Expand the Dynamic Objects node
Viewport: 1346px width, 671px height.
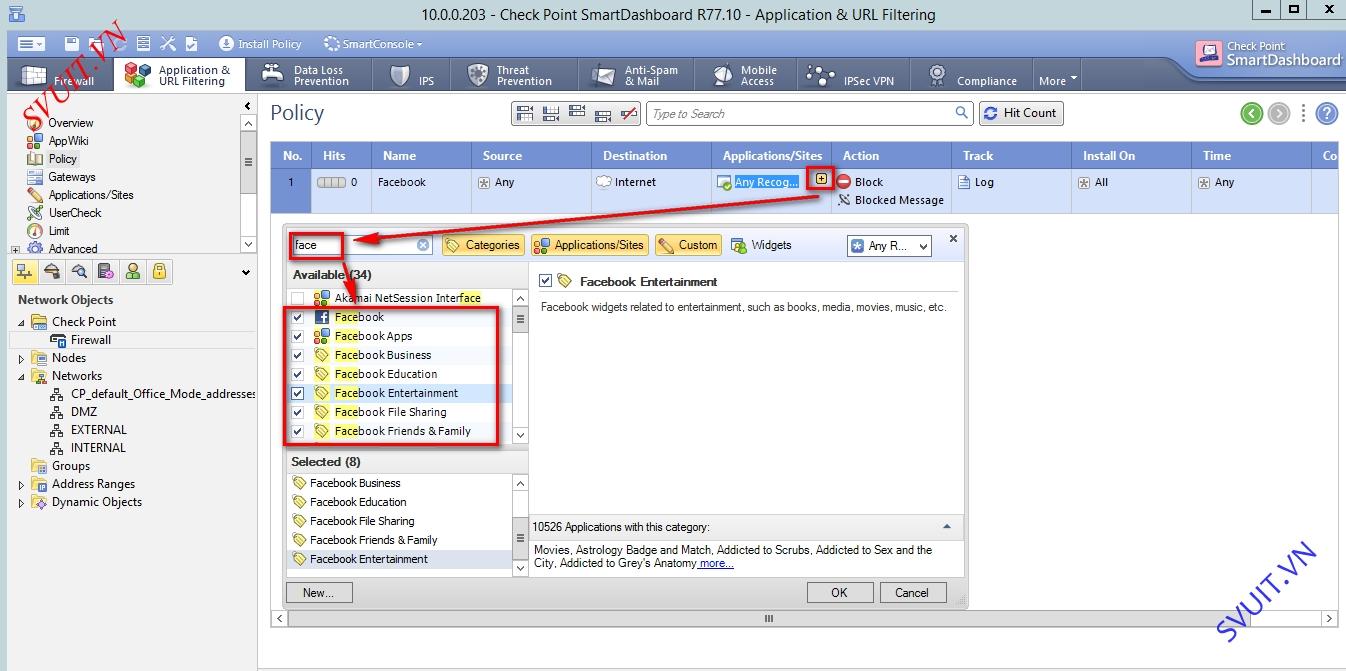(21, 502)
